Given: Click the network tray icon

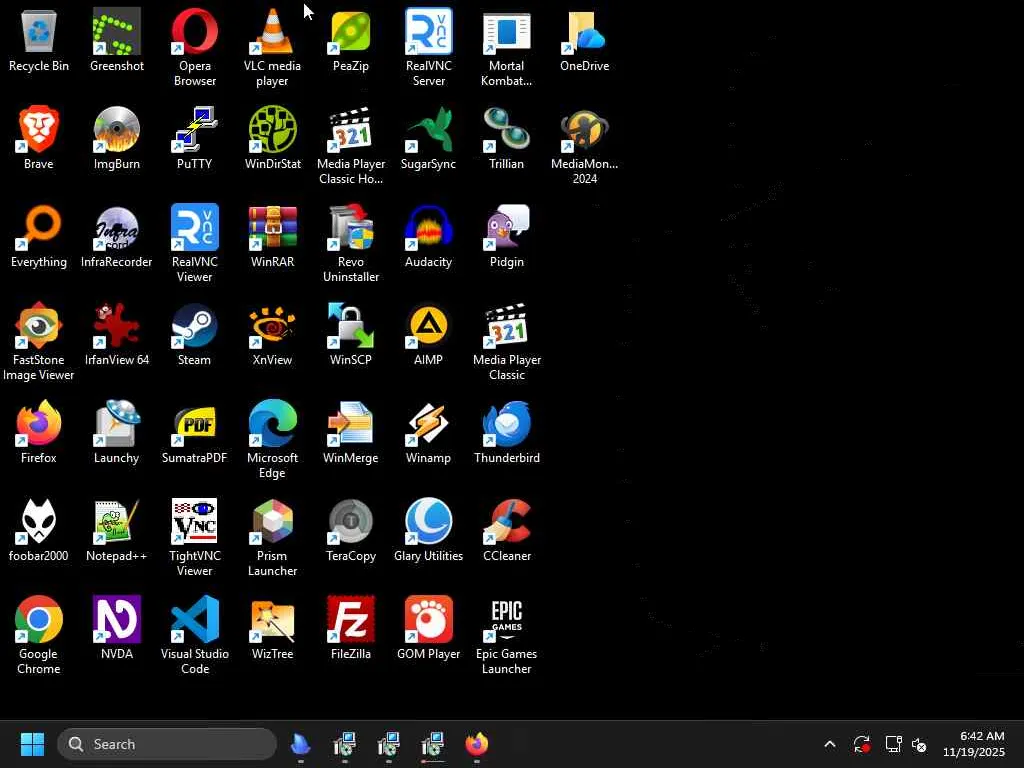Looking at the screenshot, I should (x=893, y=744).
